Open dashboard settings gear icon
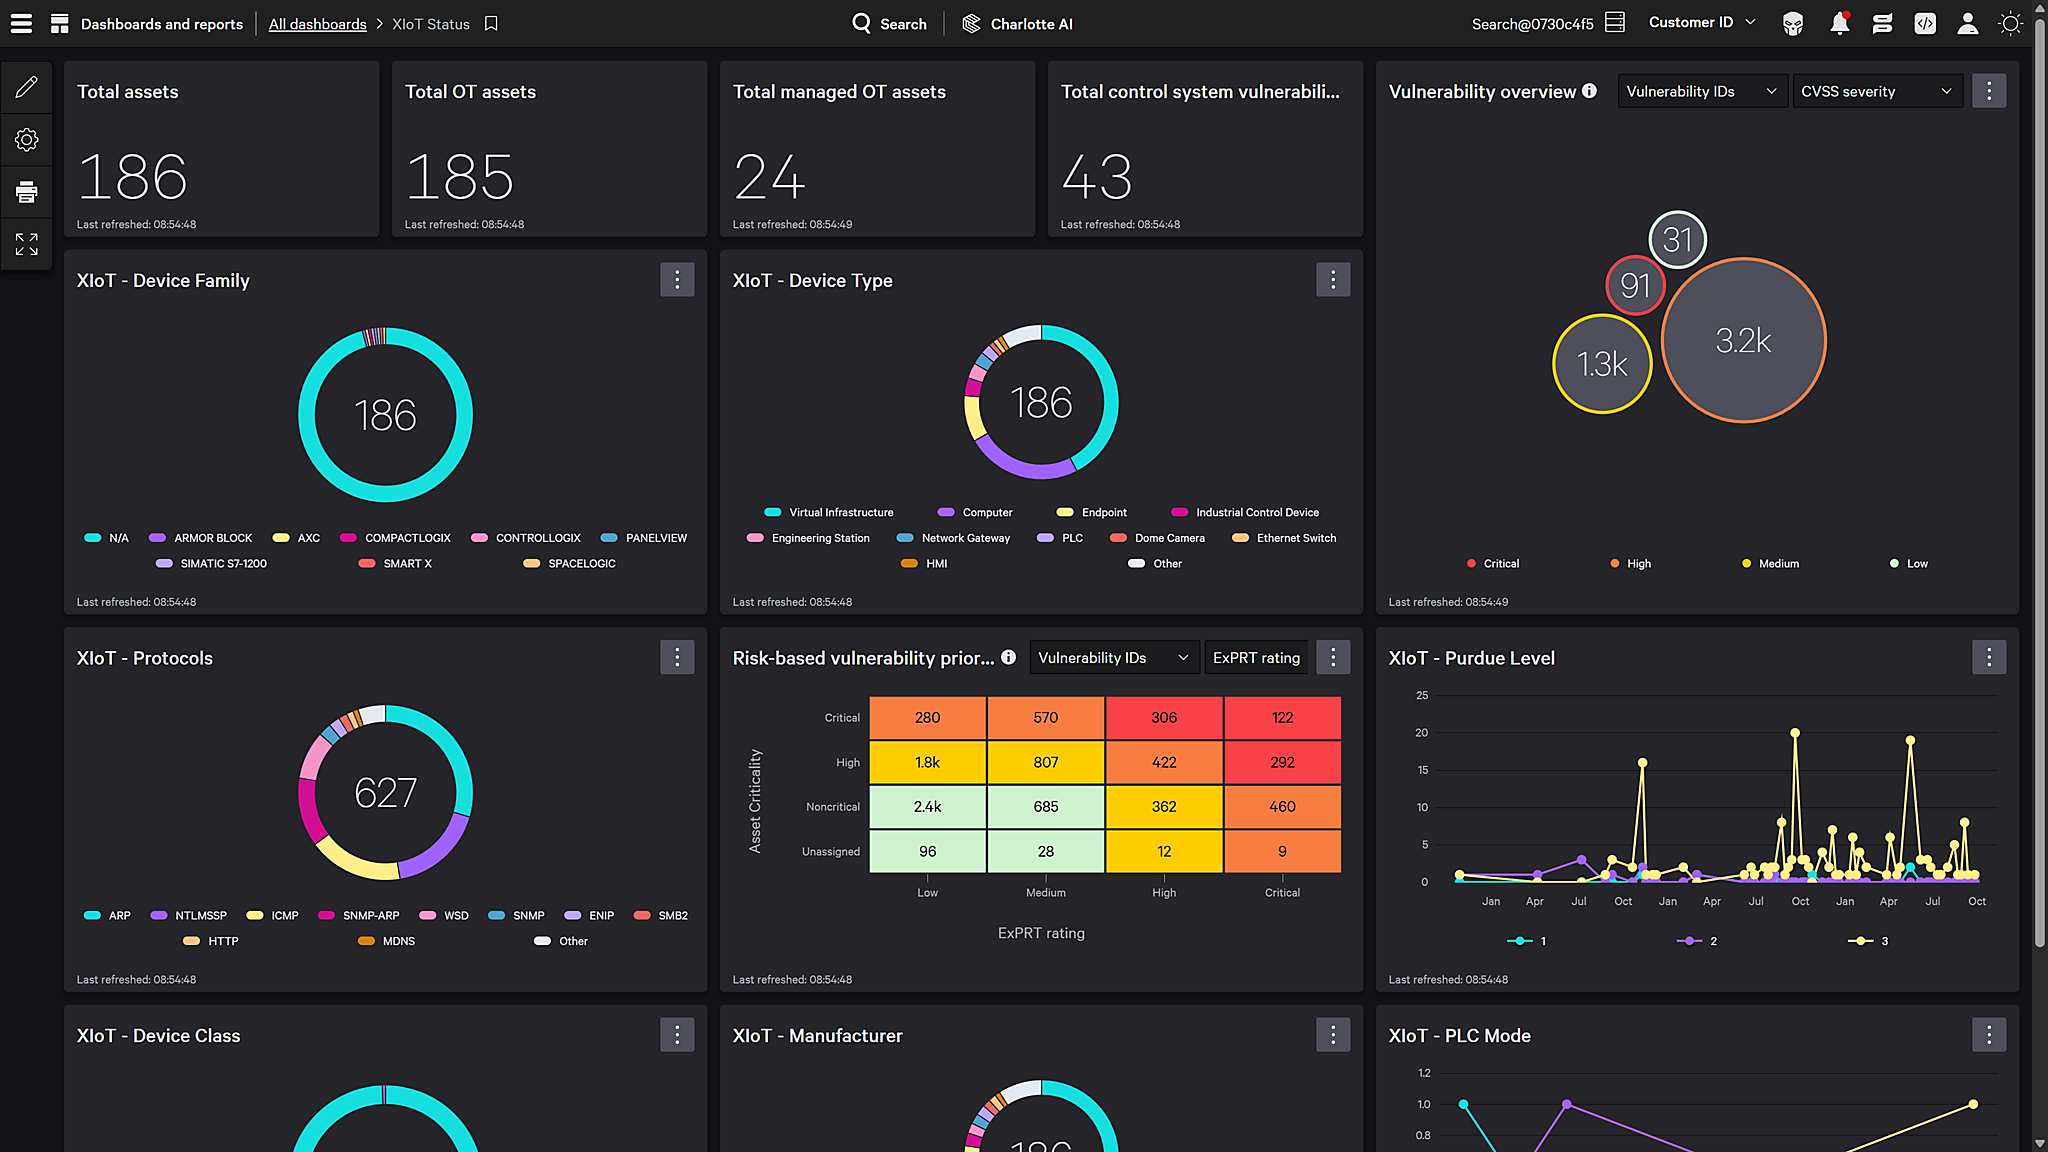 click(27, 139)
